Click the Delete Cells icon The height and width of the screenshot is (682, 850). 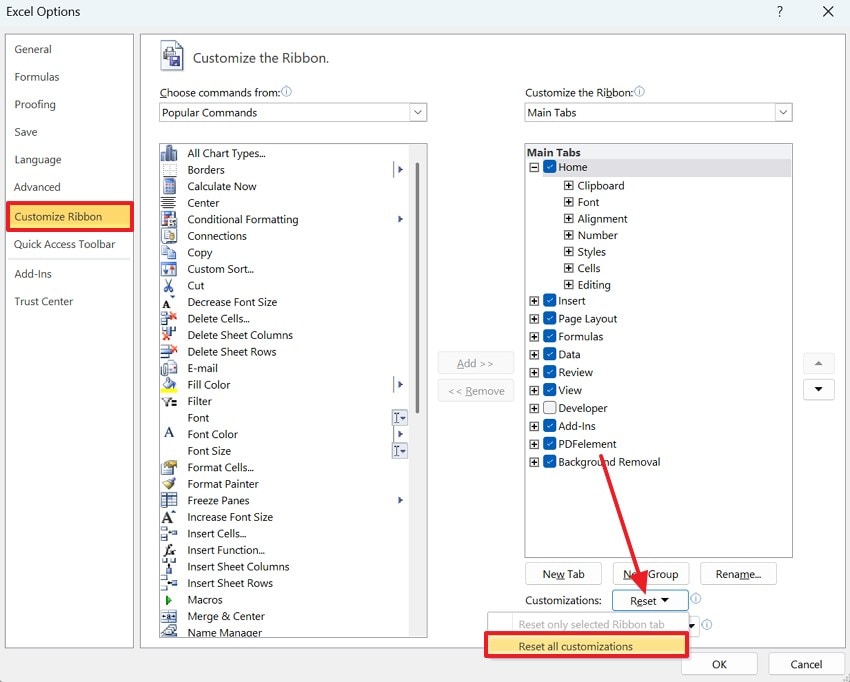(x=169, y=318)
